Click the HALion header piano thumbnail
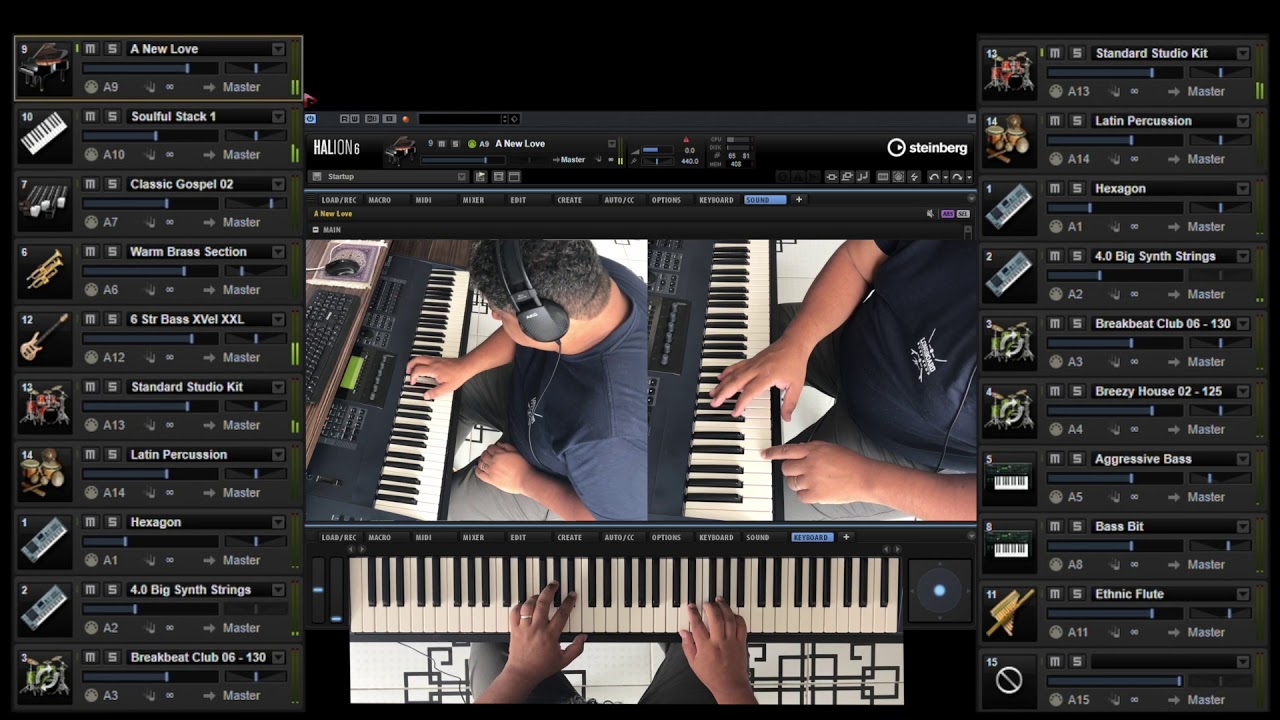The height and width of the screenshot is (720, 1280). tap(401, 150)
